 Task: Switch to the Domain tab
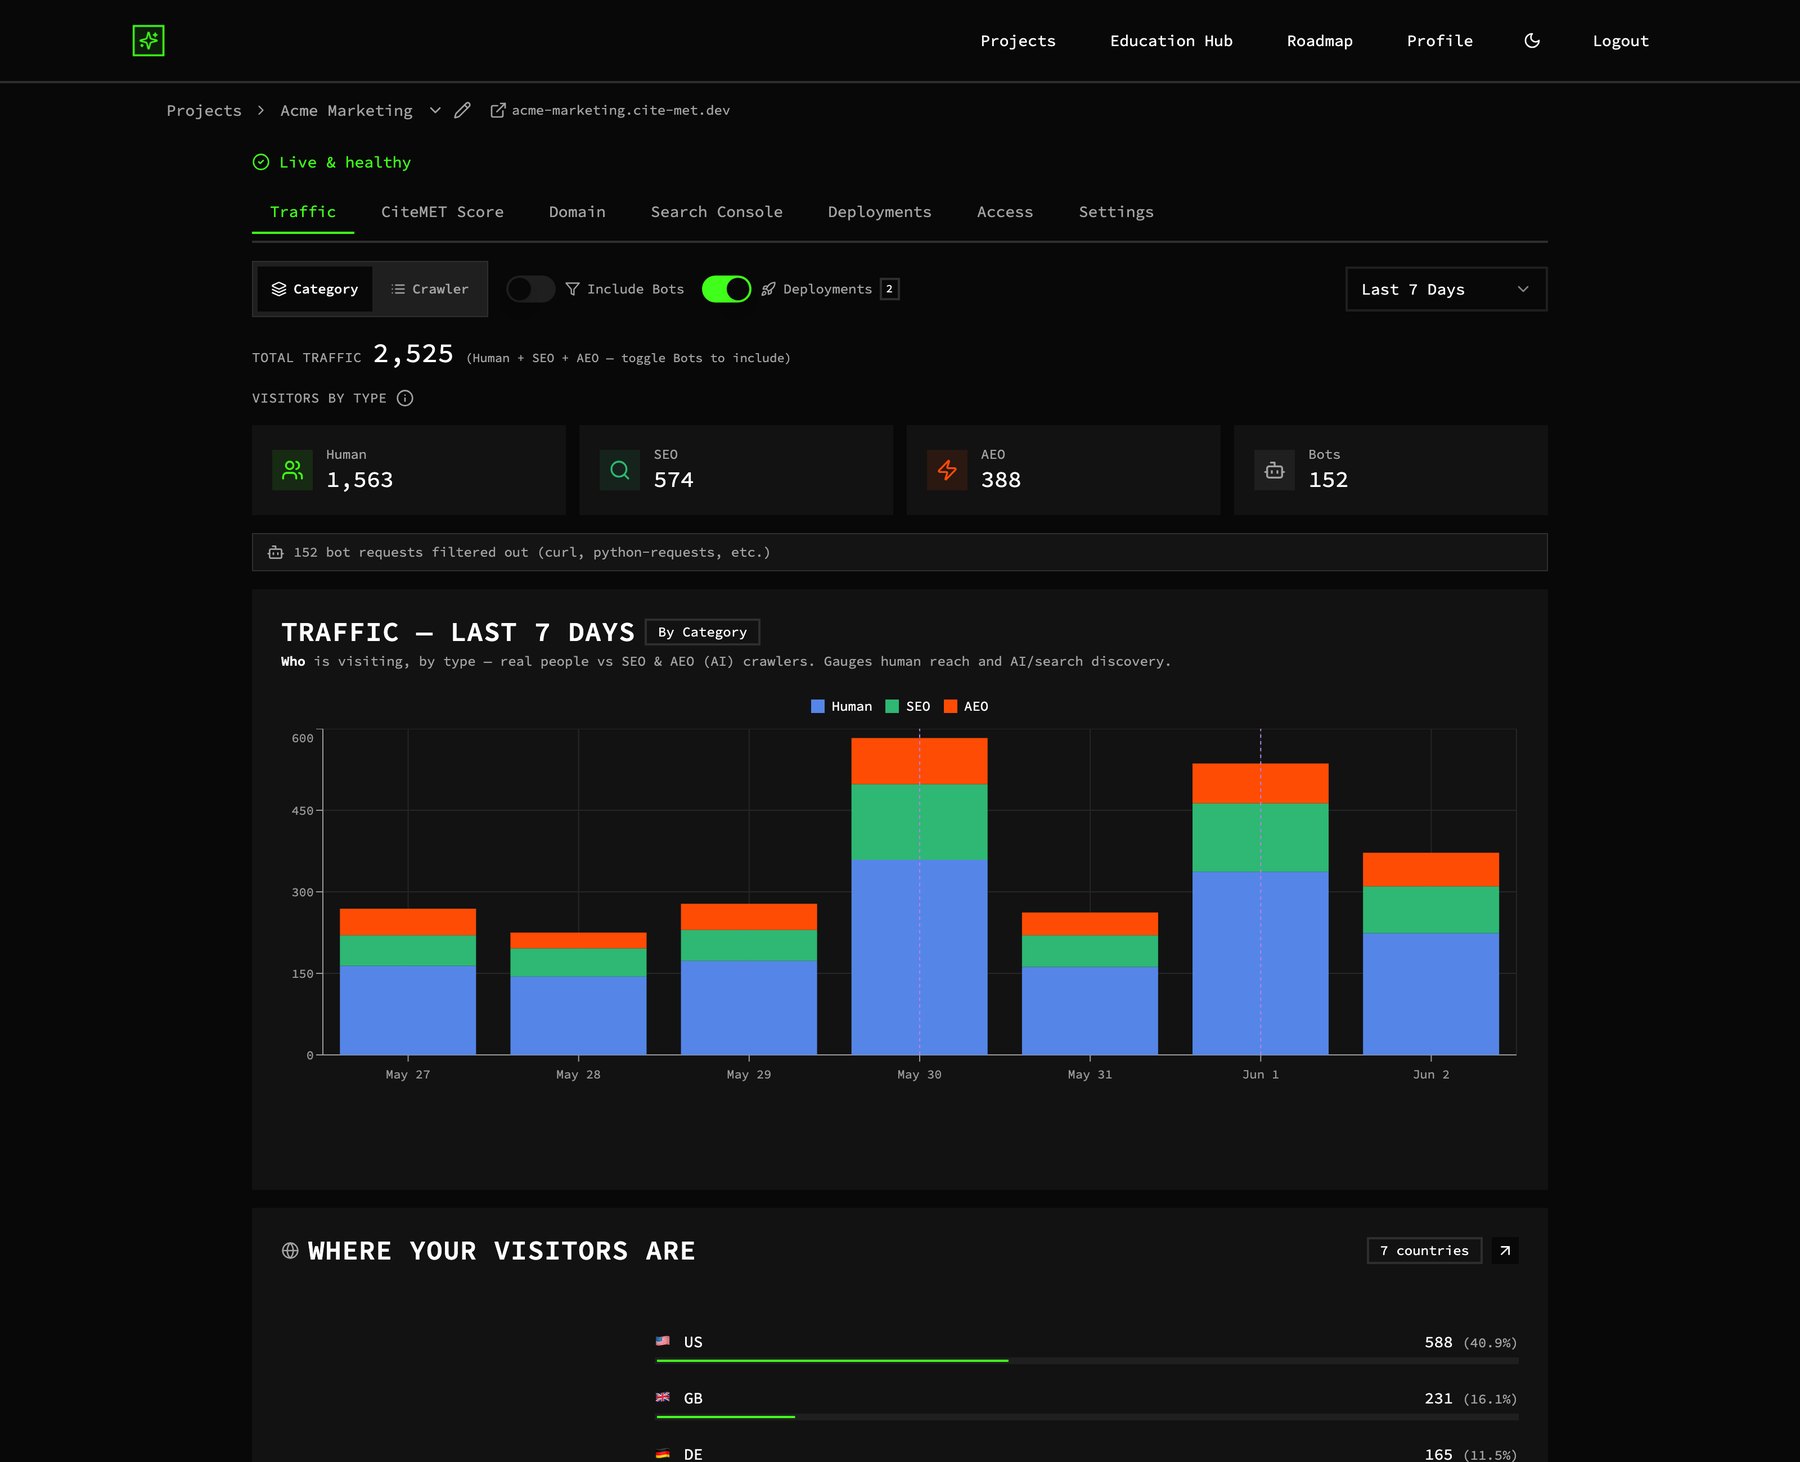tap(577, 212)
